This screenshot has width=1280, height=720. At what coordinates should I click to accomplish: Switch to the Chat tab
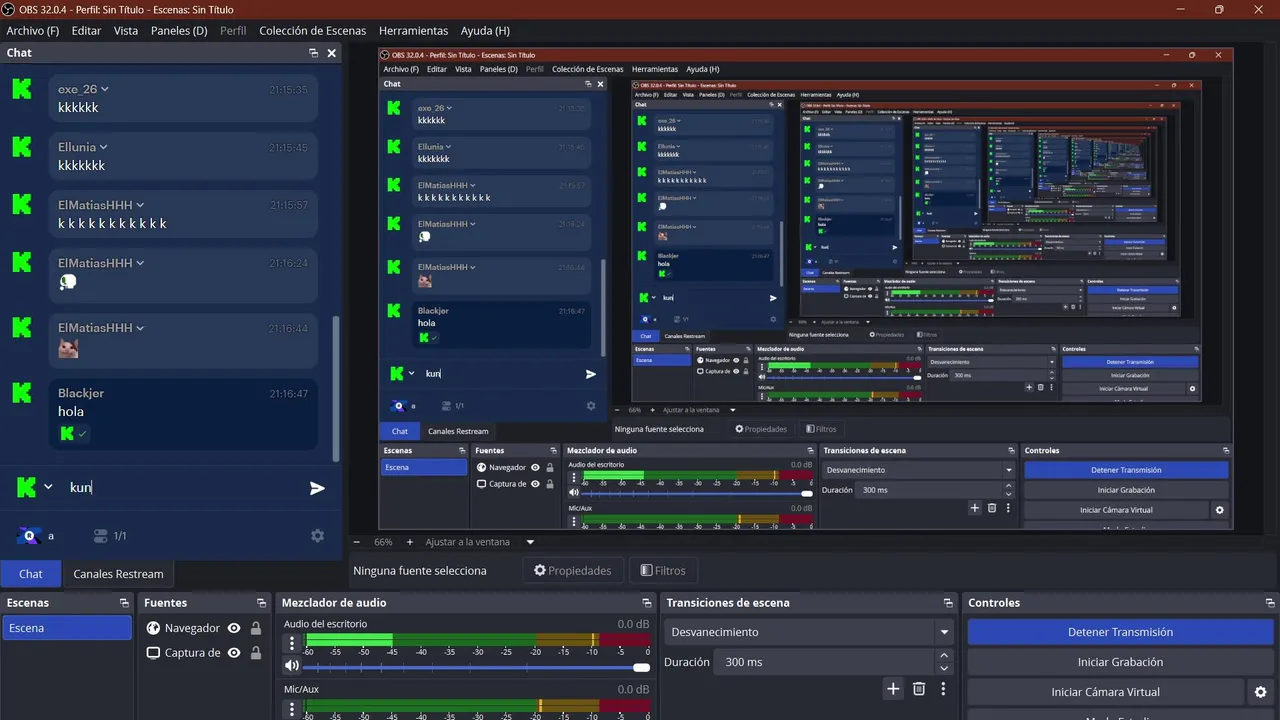click(x=31, y=574)
